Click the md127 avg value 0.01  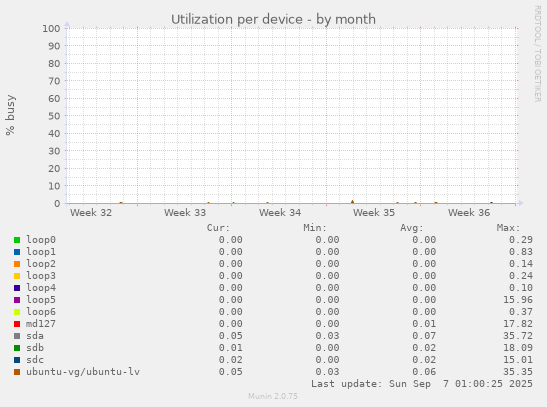(x=424, y=324)
